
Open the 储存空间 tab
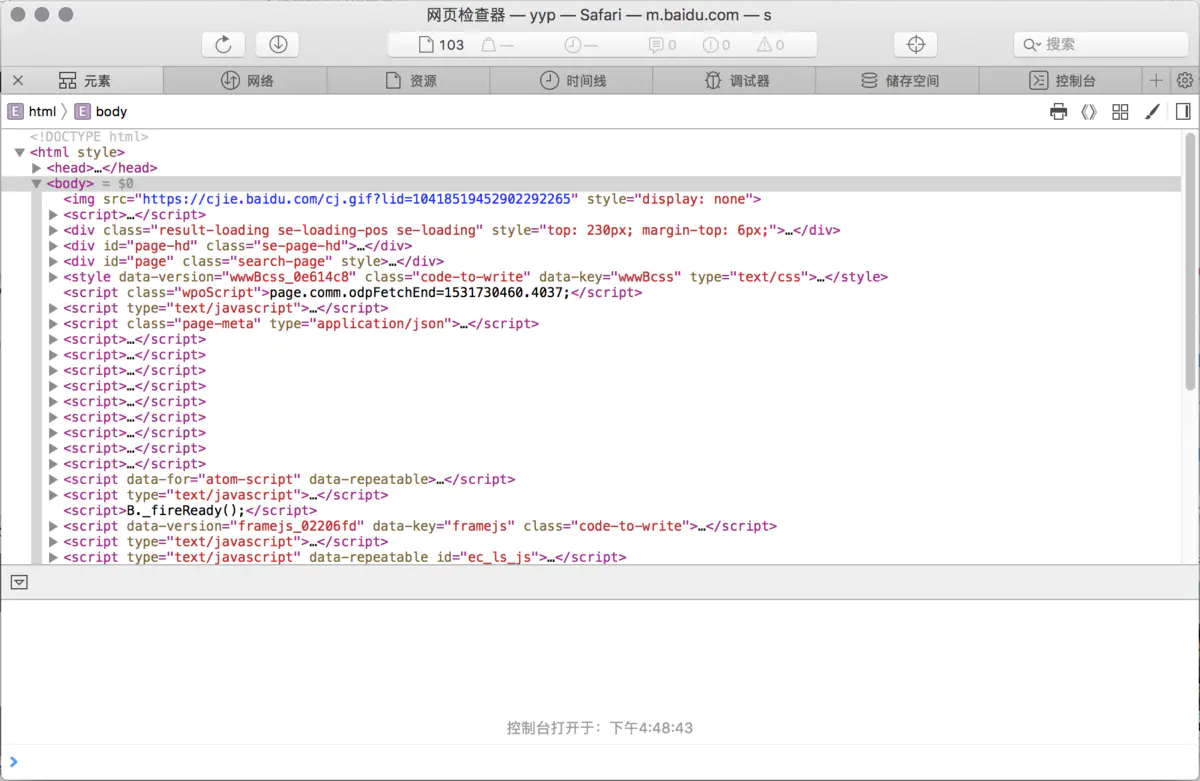tap(897, 81)
